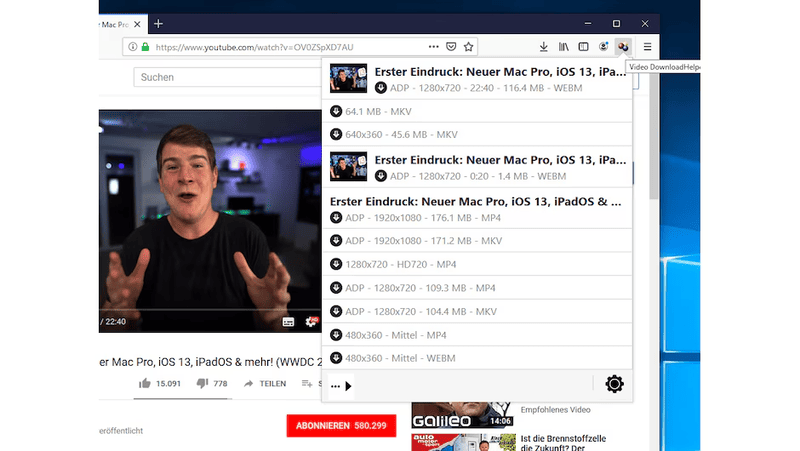Open Firefox downloads arrow icon
The width and height of the screenshot is (800, 451).
point(543,47)
